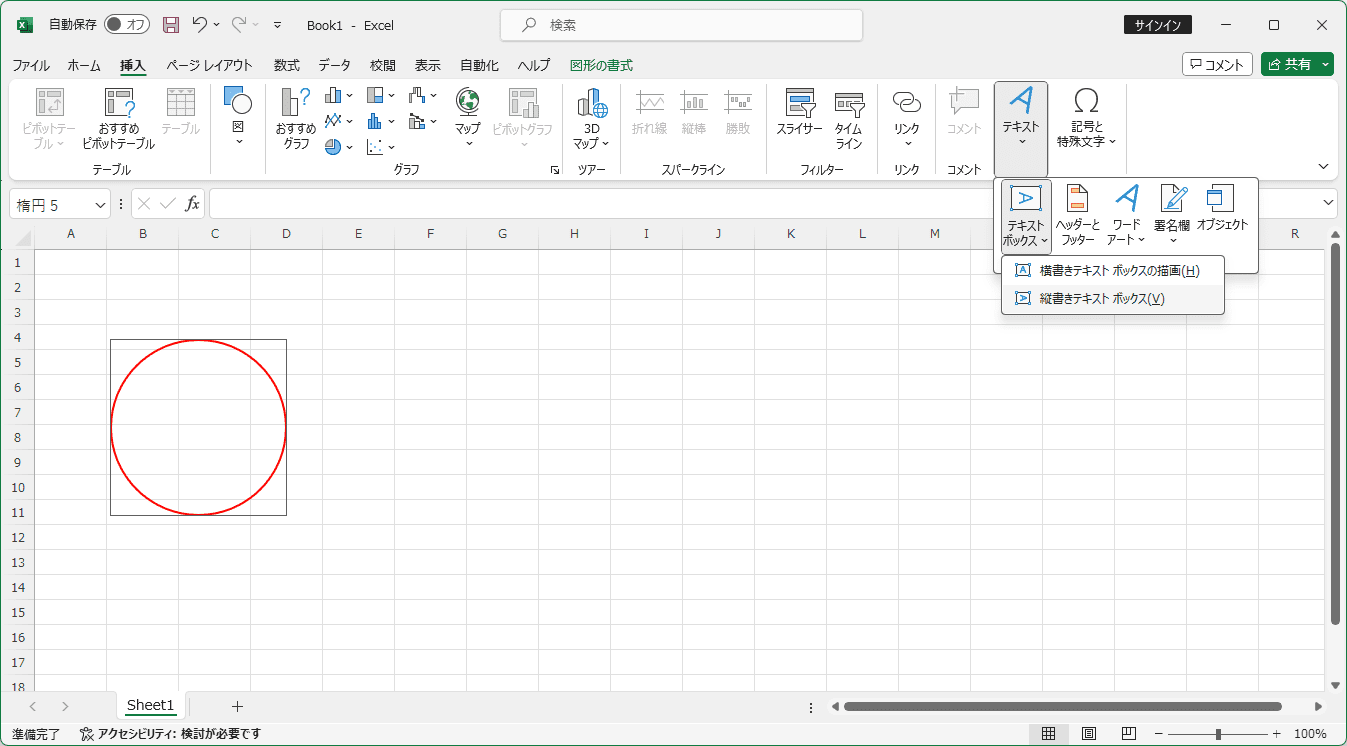Image resolution: width=1347 pixels, height=746 pixels.
Task: Select the red circle shape
Action: point(198,427)
